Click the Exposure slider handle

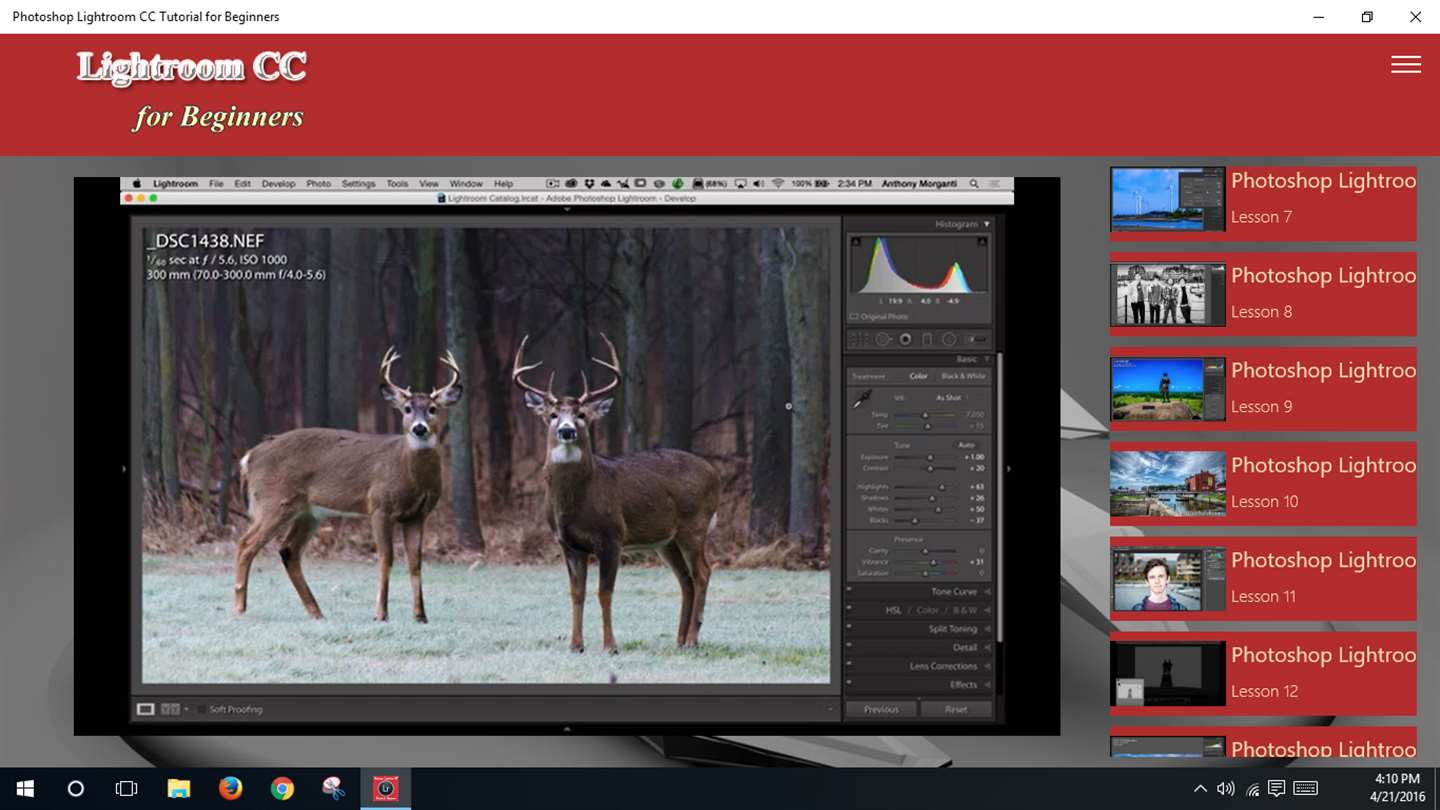930,457
